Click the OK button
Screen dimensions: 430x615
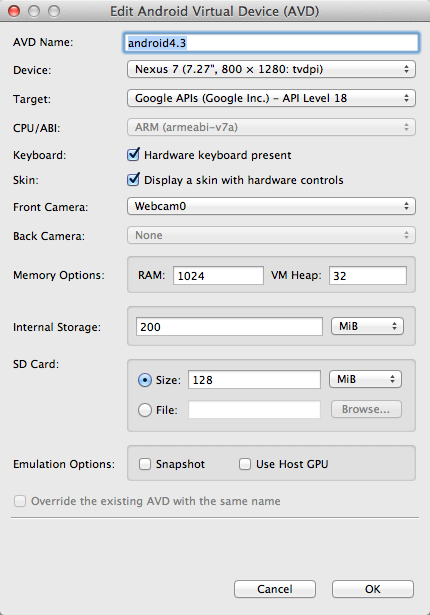[373, 589]
